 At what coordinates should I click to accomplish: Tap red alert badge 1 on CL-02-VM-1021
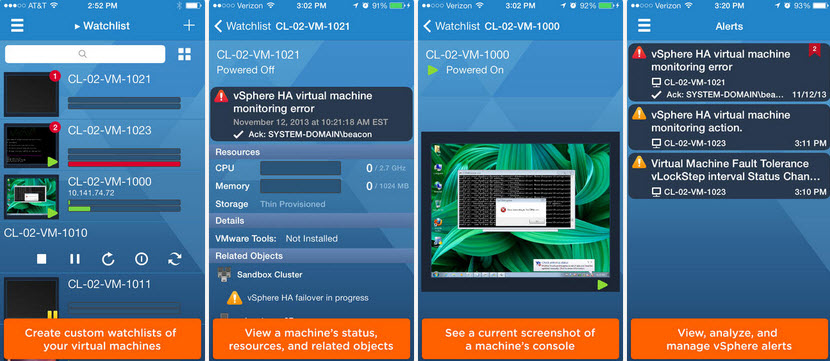click(x=55, y=77)
